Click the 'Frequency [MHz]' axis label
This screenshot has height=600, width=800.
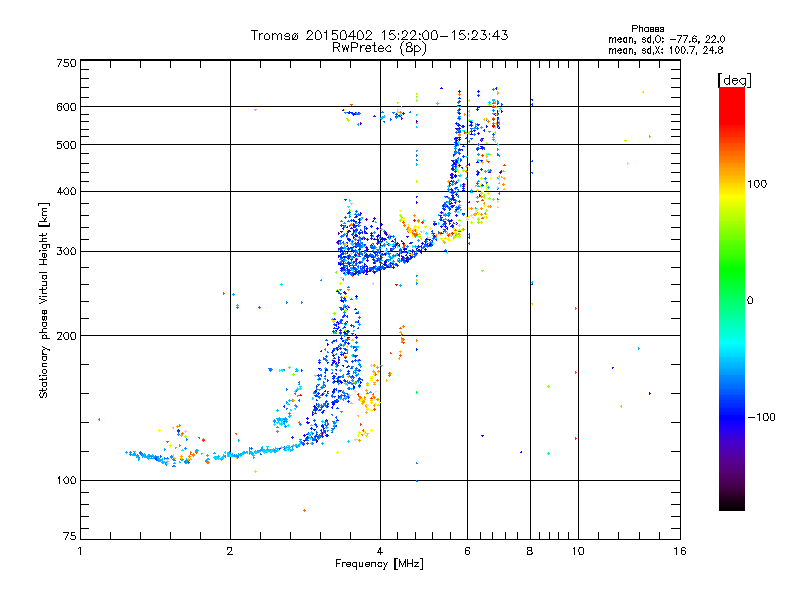click(379, 564)
